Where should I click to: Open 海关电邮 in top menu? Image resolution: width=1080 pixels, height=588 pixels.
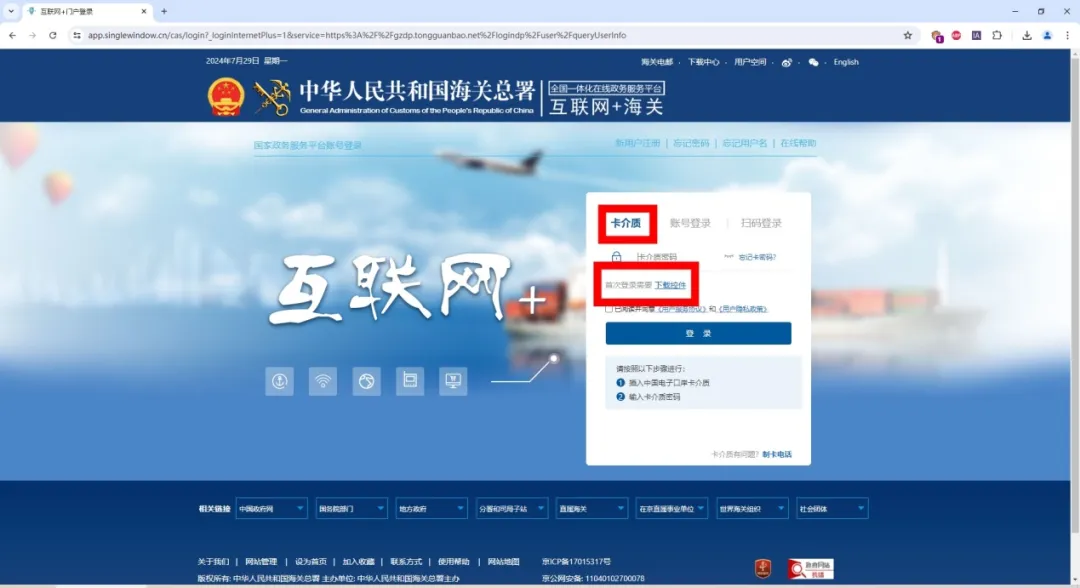click(656, 62)
